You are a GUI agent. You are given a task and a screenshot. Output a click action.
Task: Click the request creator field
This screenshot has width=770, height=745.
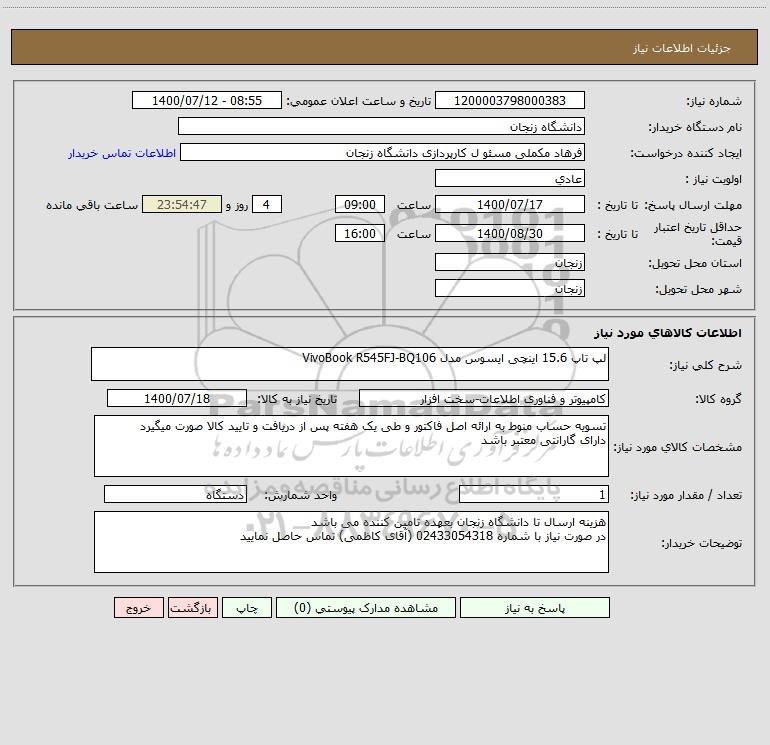[x=383, y=152]
